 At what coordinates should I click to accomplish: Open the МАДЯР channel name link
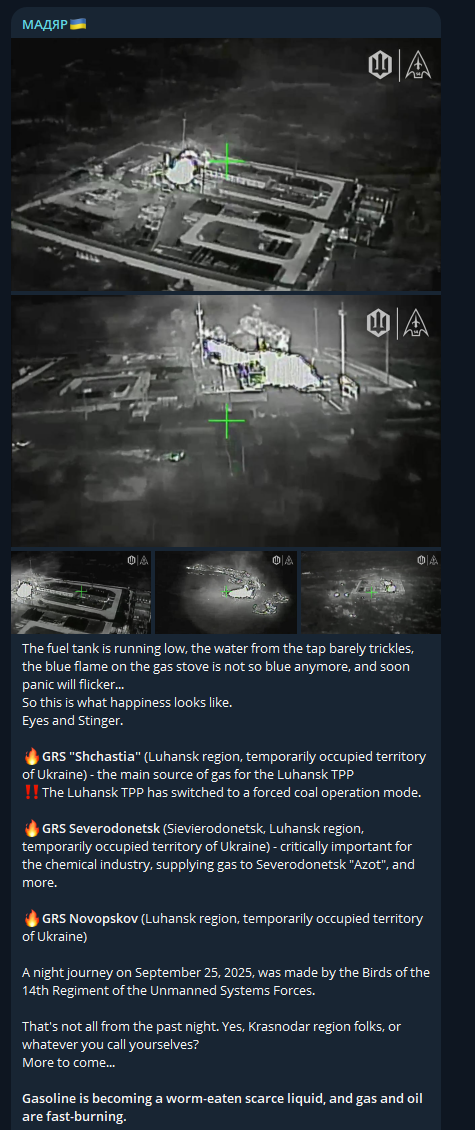[x=45, y=25]
